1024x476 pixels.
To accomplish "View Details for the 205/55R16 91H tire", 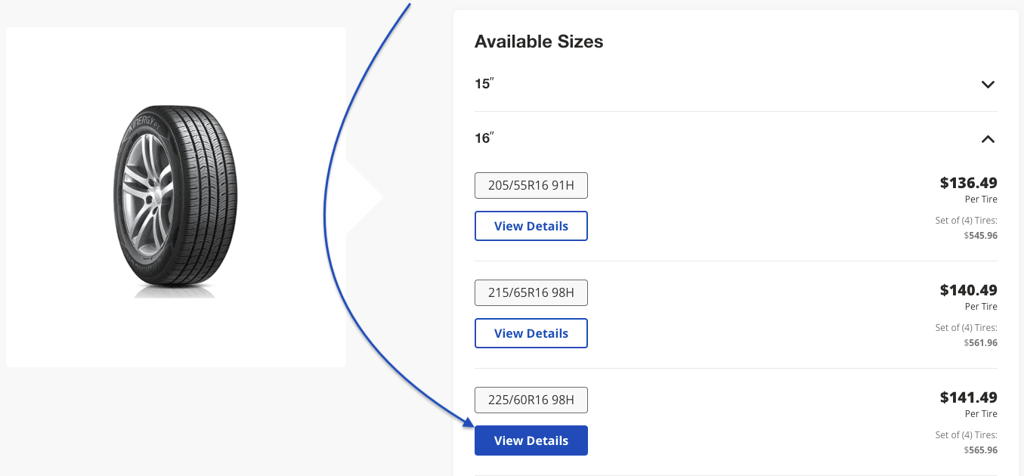I will click(531, 226).
